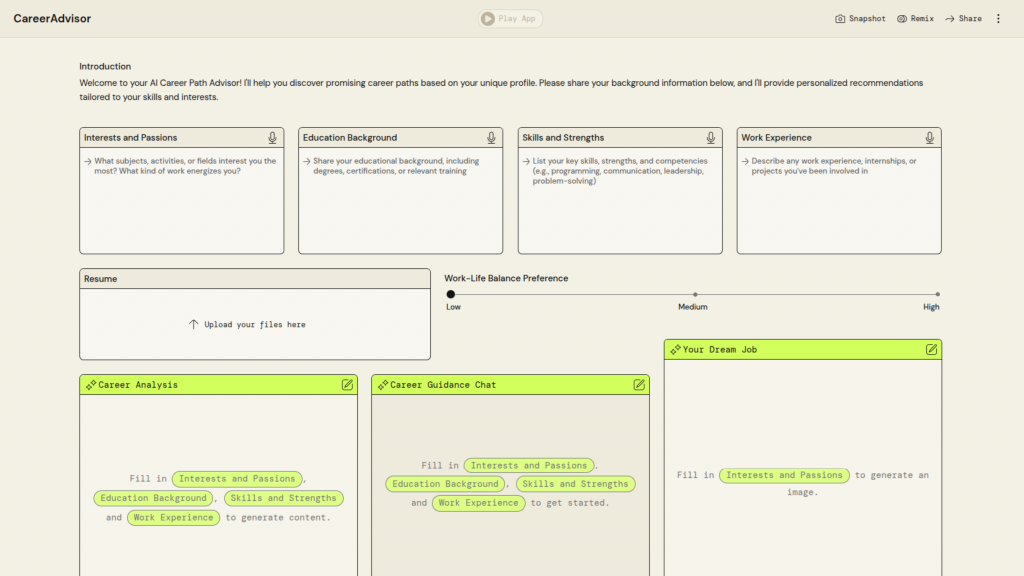Share the CareerAdvisor app
Viewport: 1024px width, 576px height.
tap(963, 19)
